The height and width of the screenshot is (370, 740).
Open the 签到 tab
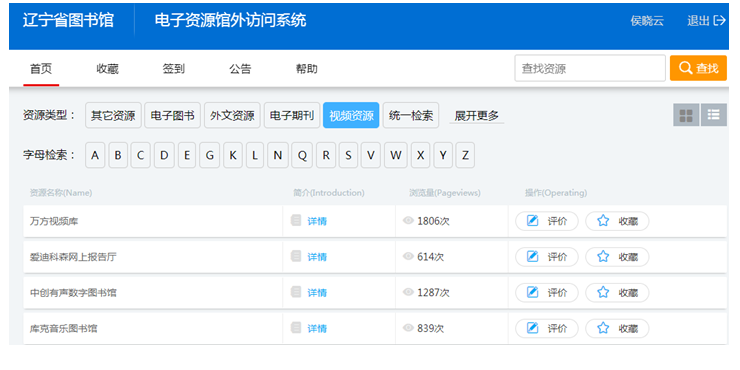(x=174, y=69)
